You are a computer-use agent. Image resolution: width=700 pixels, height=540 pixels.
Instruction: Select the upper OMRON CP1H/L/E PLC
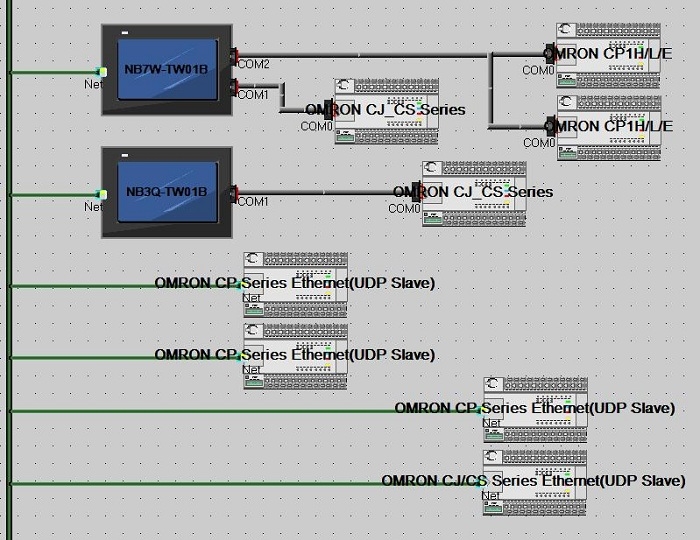click(x=608, y=55)
